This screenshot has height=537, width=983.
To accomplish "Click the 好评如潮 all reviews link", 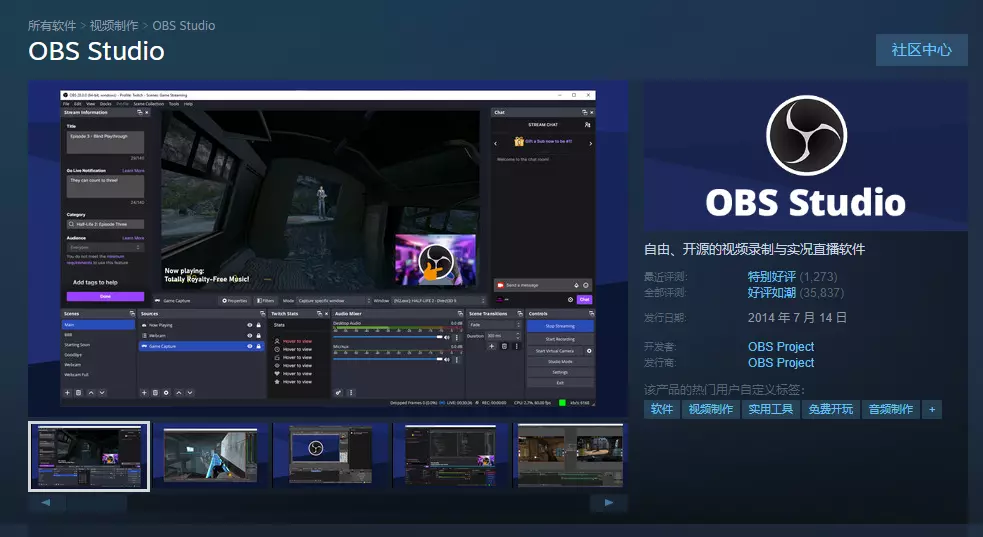I will pos(772,293).
